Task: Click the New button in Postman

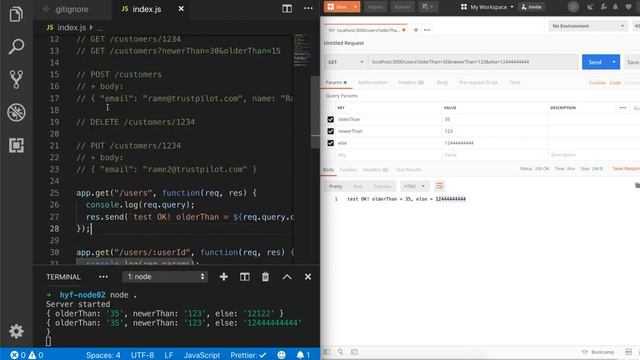Action: point(338,7)
